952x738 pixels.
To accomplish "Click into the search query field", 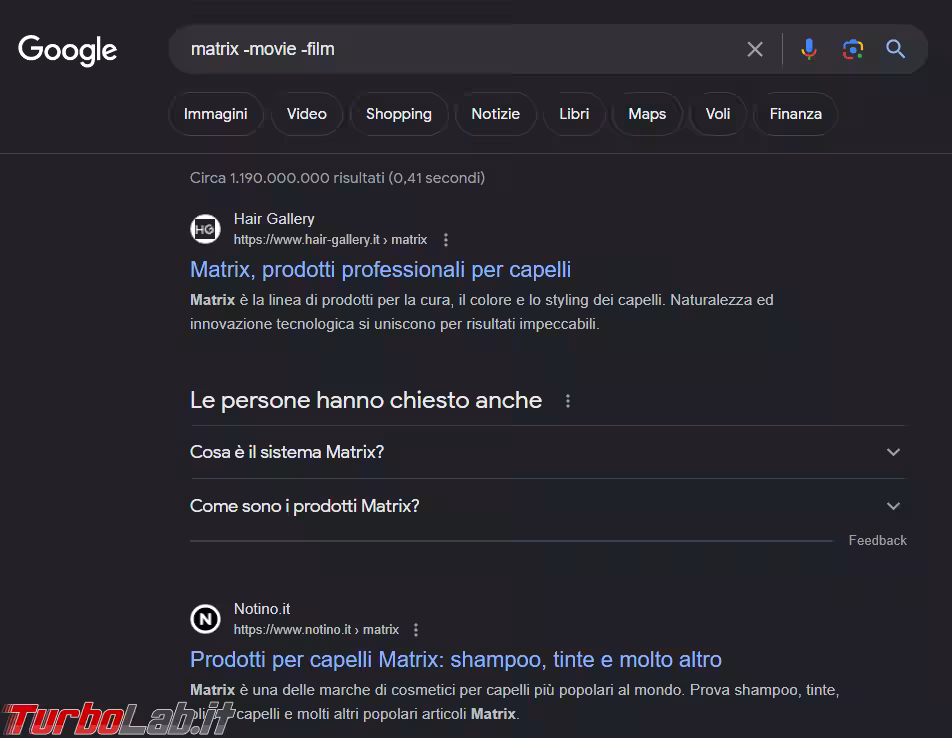I will [x=450, y=49].
